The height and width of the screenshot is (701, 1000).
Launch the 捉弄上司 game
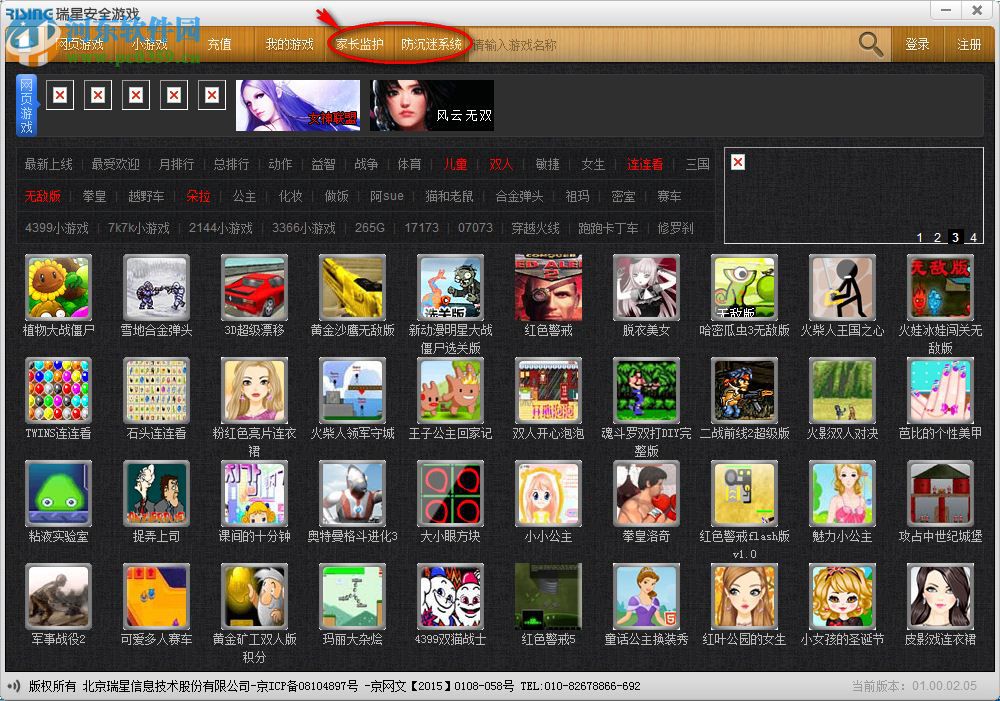coord(156,494)
